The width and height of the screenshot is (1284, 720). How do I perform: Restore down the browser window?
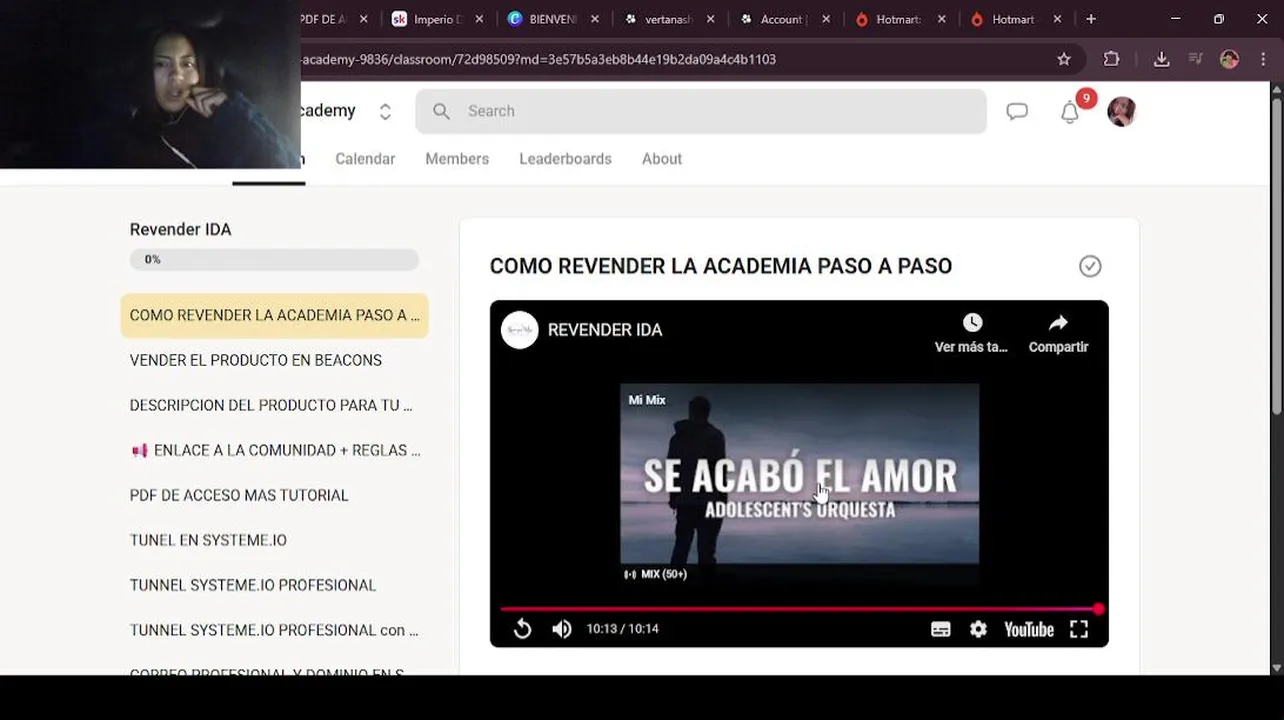pyautogui.click(x=1218, y=19)
